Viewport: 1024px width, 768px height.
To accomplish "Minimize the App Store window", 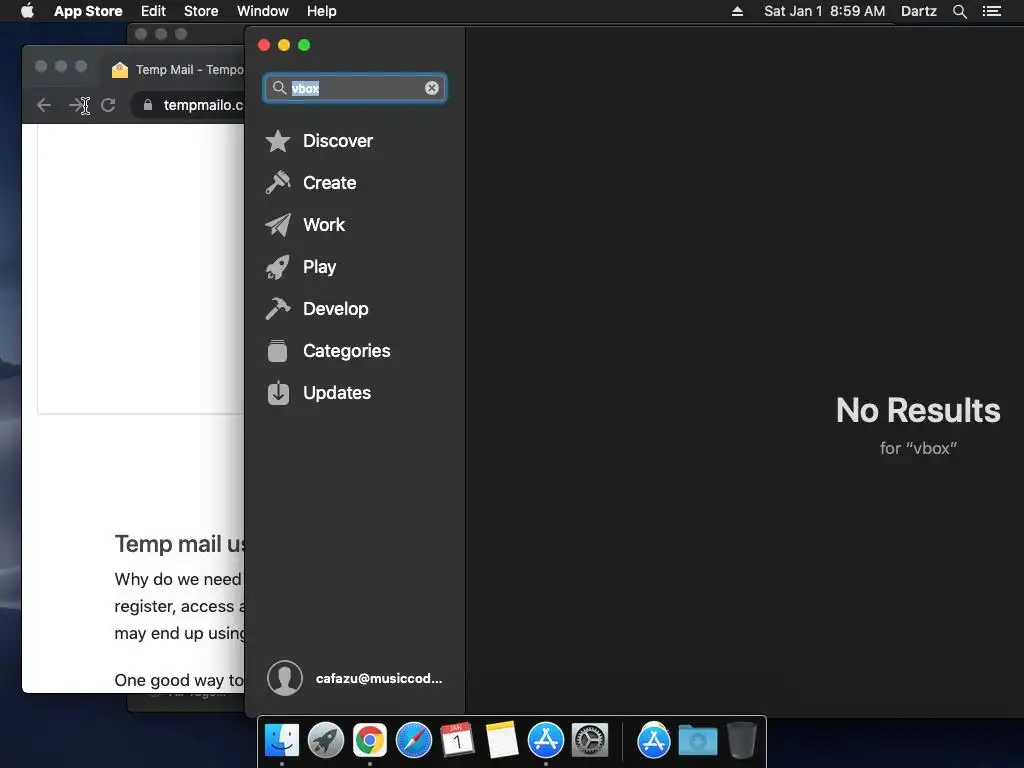I will tap(284, 45).
